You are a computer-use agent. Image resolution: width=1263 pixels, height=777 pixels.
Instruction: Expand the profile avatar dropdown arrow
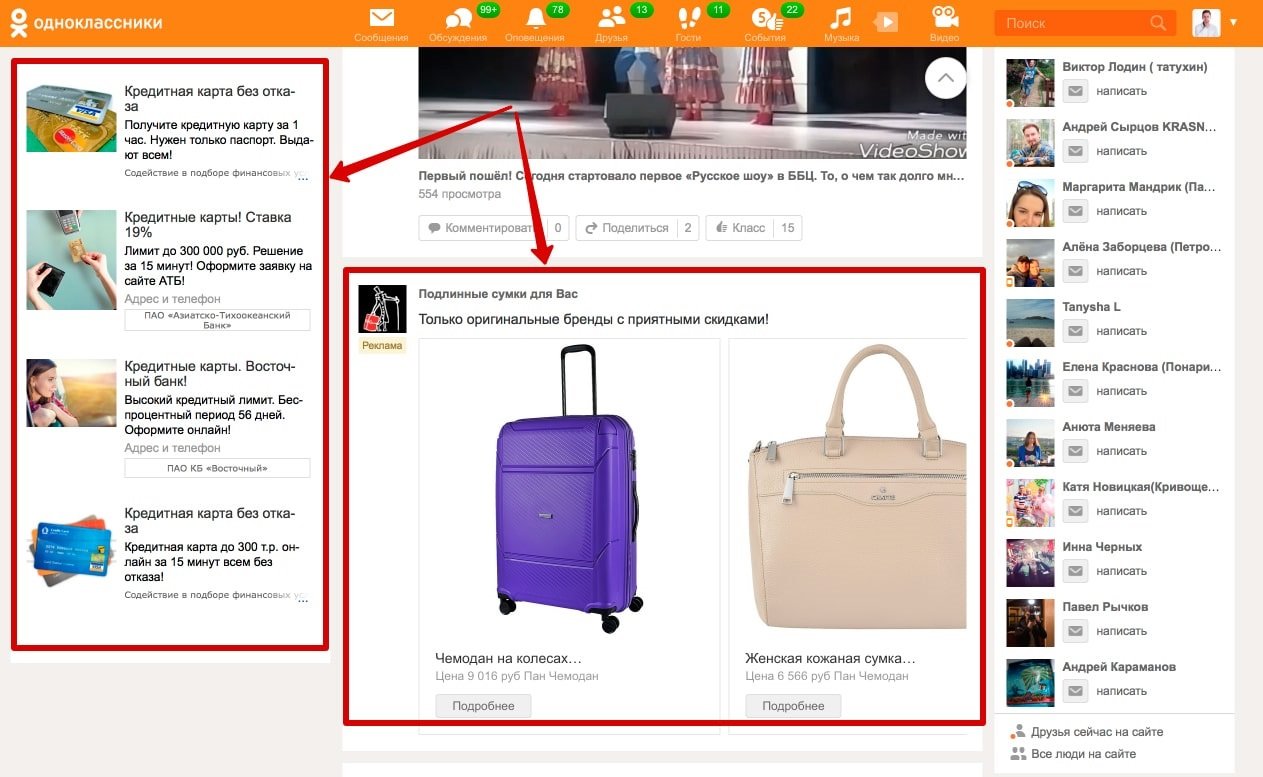(1234, 22)
